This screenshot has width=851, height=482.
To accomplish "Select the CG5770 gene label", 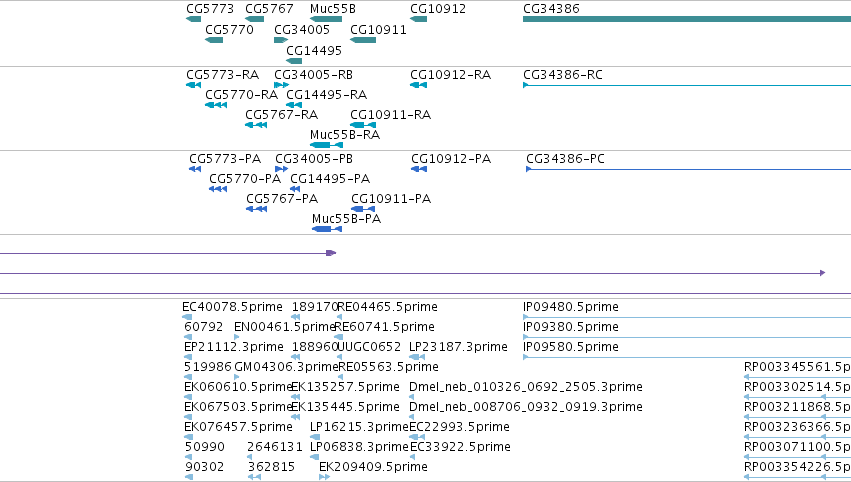I will tap(229, 30).
